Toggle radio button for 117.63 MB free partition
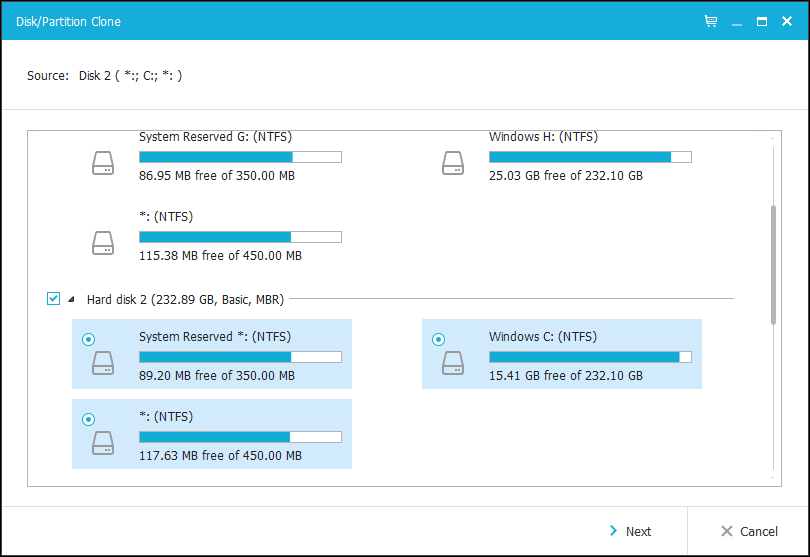This screenshot has height=557, width=810. (x=88, y=419)
